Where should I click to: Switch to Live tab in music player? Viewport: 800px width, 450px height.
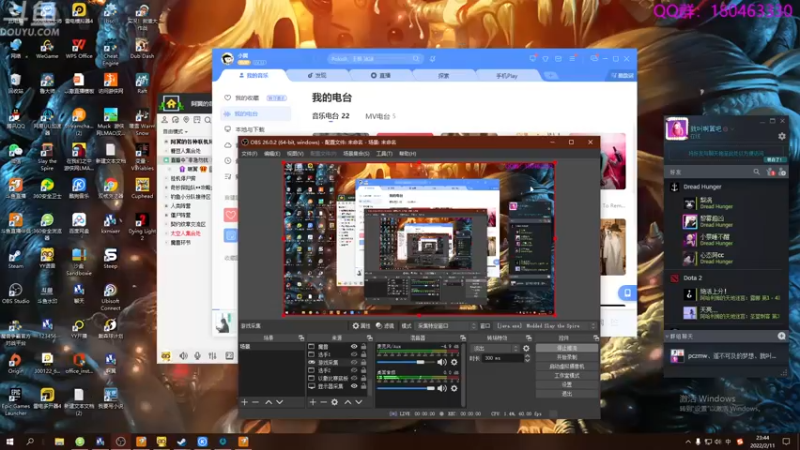[x=381, y=76]
